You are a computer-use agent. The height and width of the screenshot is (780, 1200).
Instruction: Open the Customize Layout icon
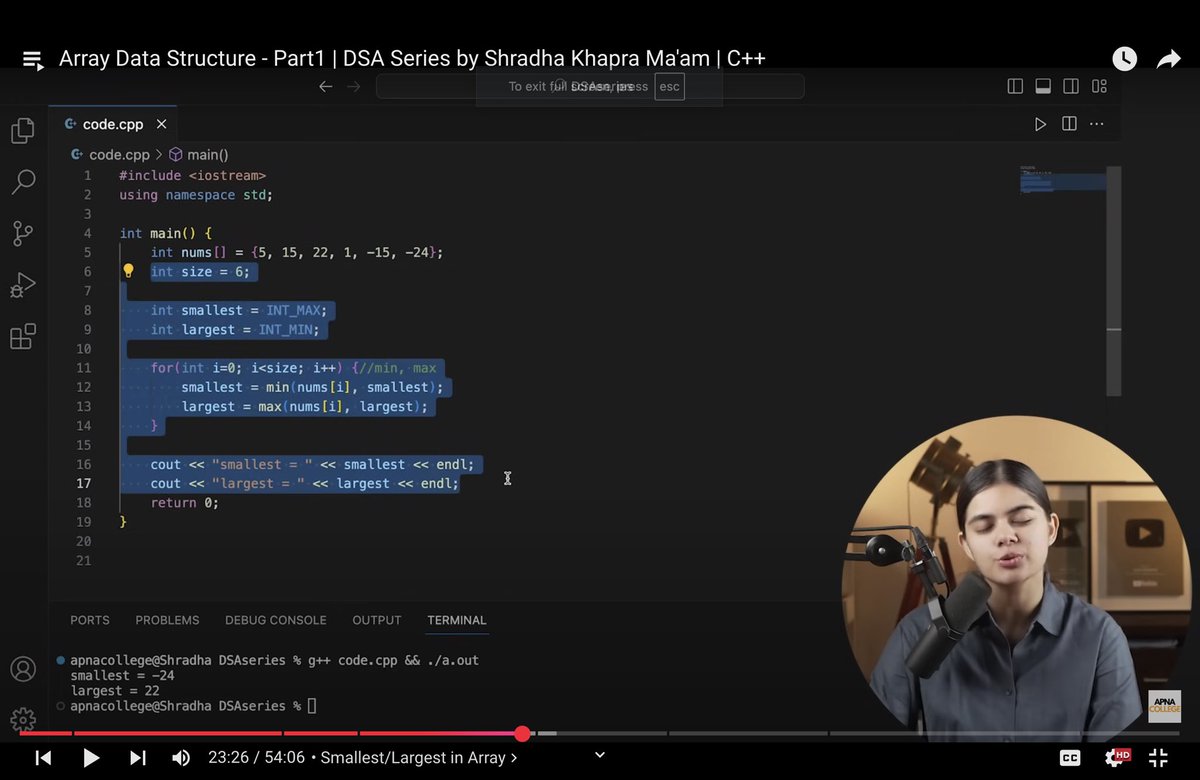click(1099, 86)
